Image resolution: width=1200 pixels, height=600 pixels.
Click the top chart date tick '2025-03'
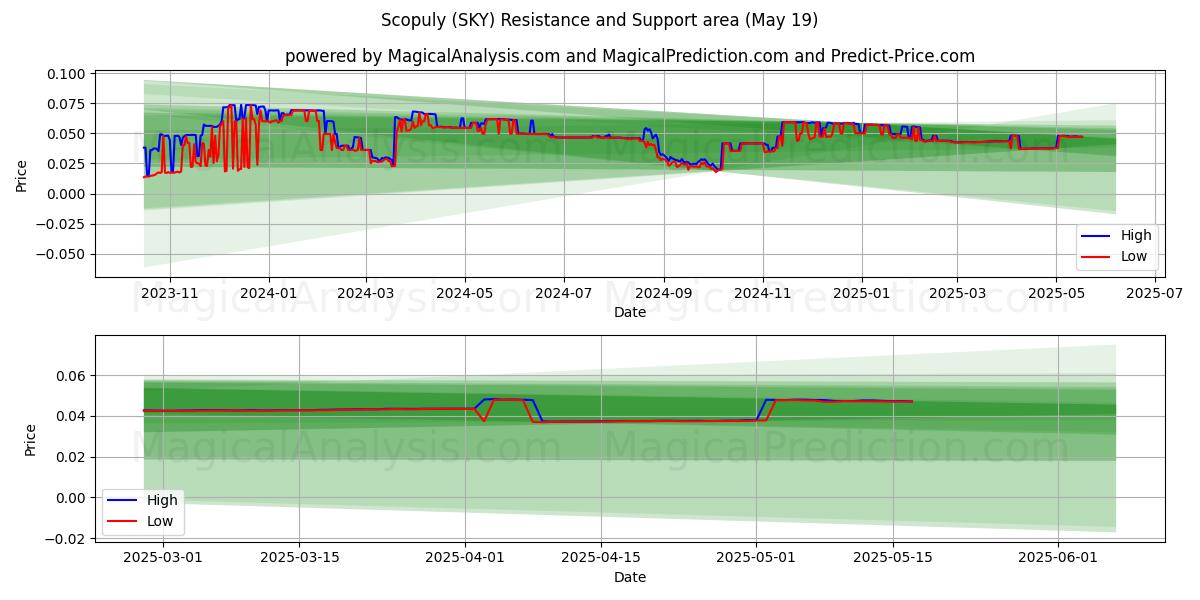click(x=957, y=293)
